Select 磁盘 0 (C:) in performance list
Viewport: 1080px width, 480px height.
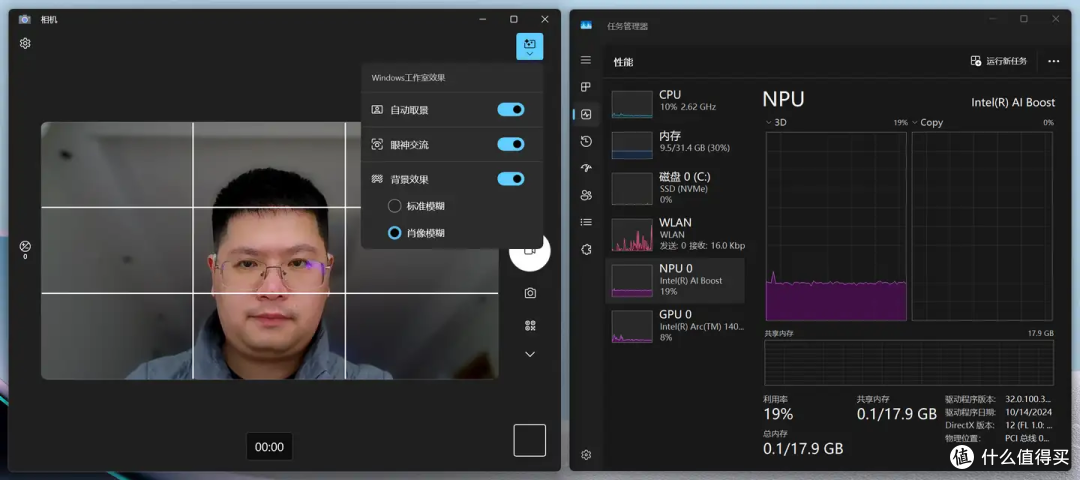(x=675, y=187)
